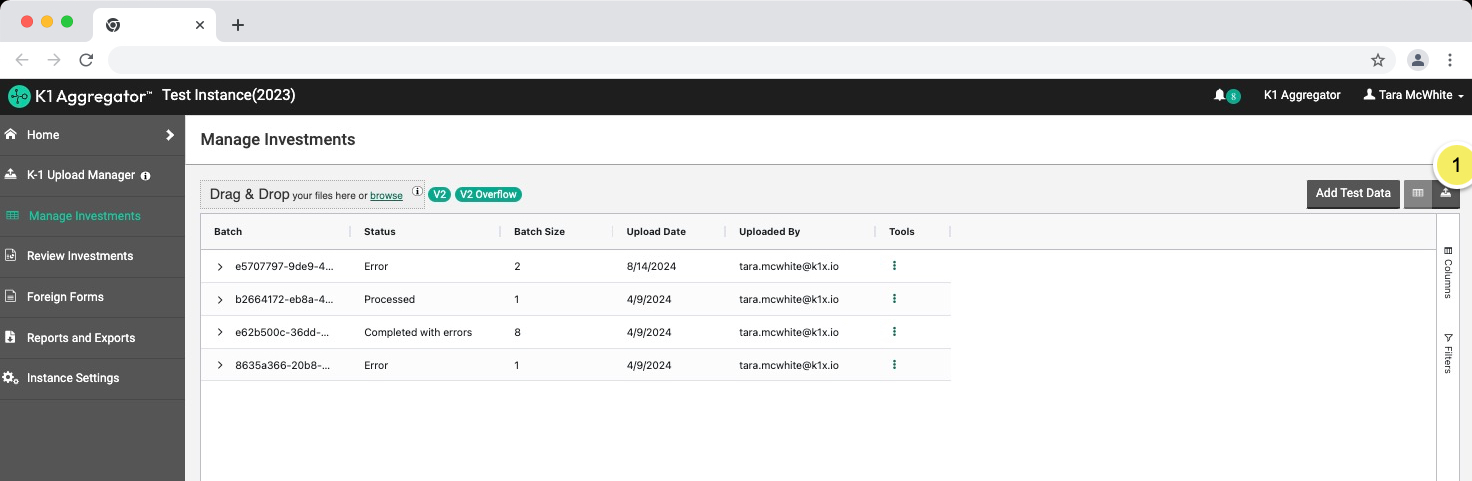Image resolution: width=1472 pixels, height=481 pixels.
Task: Click info icon next to K-1 Upload Manager
Action: (146, 176)
